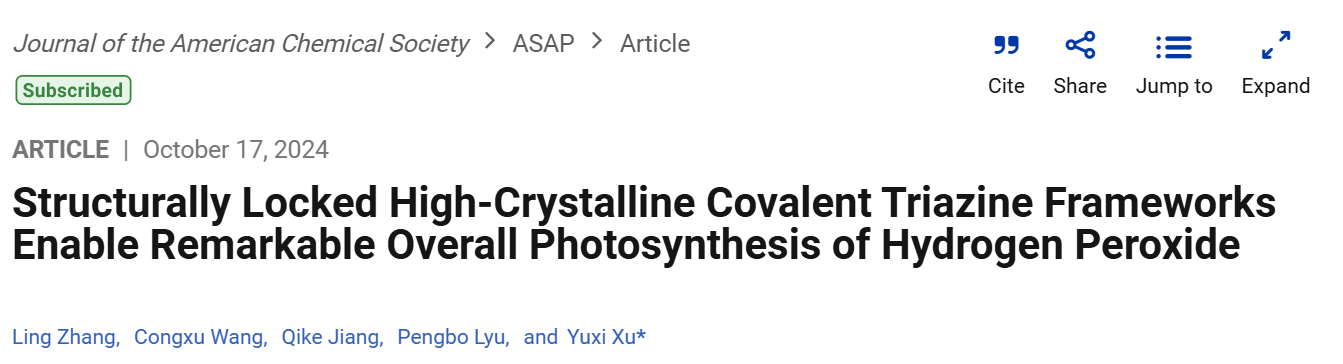
Task: Click the Jump to text label
Action: 1174,86
